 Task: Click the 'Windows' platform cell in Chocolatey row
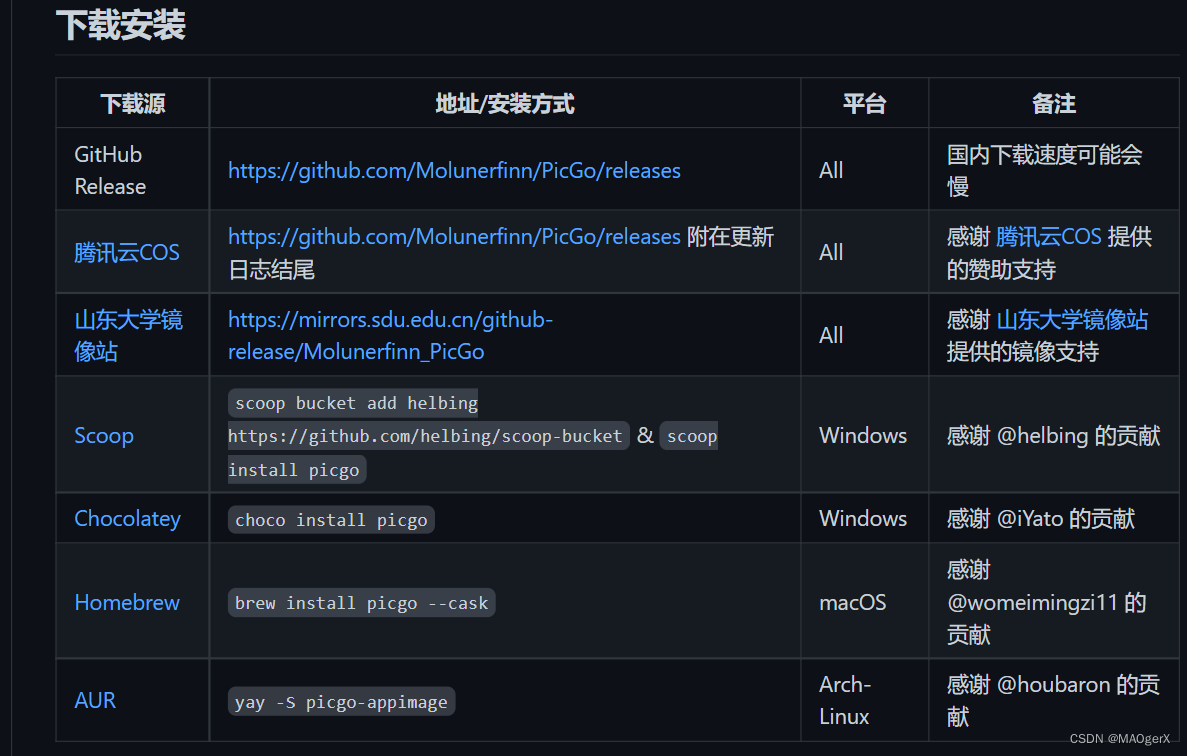(x=863, y=518)
